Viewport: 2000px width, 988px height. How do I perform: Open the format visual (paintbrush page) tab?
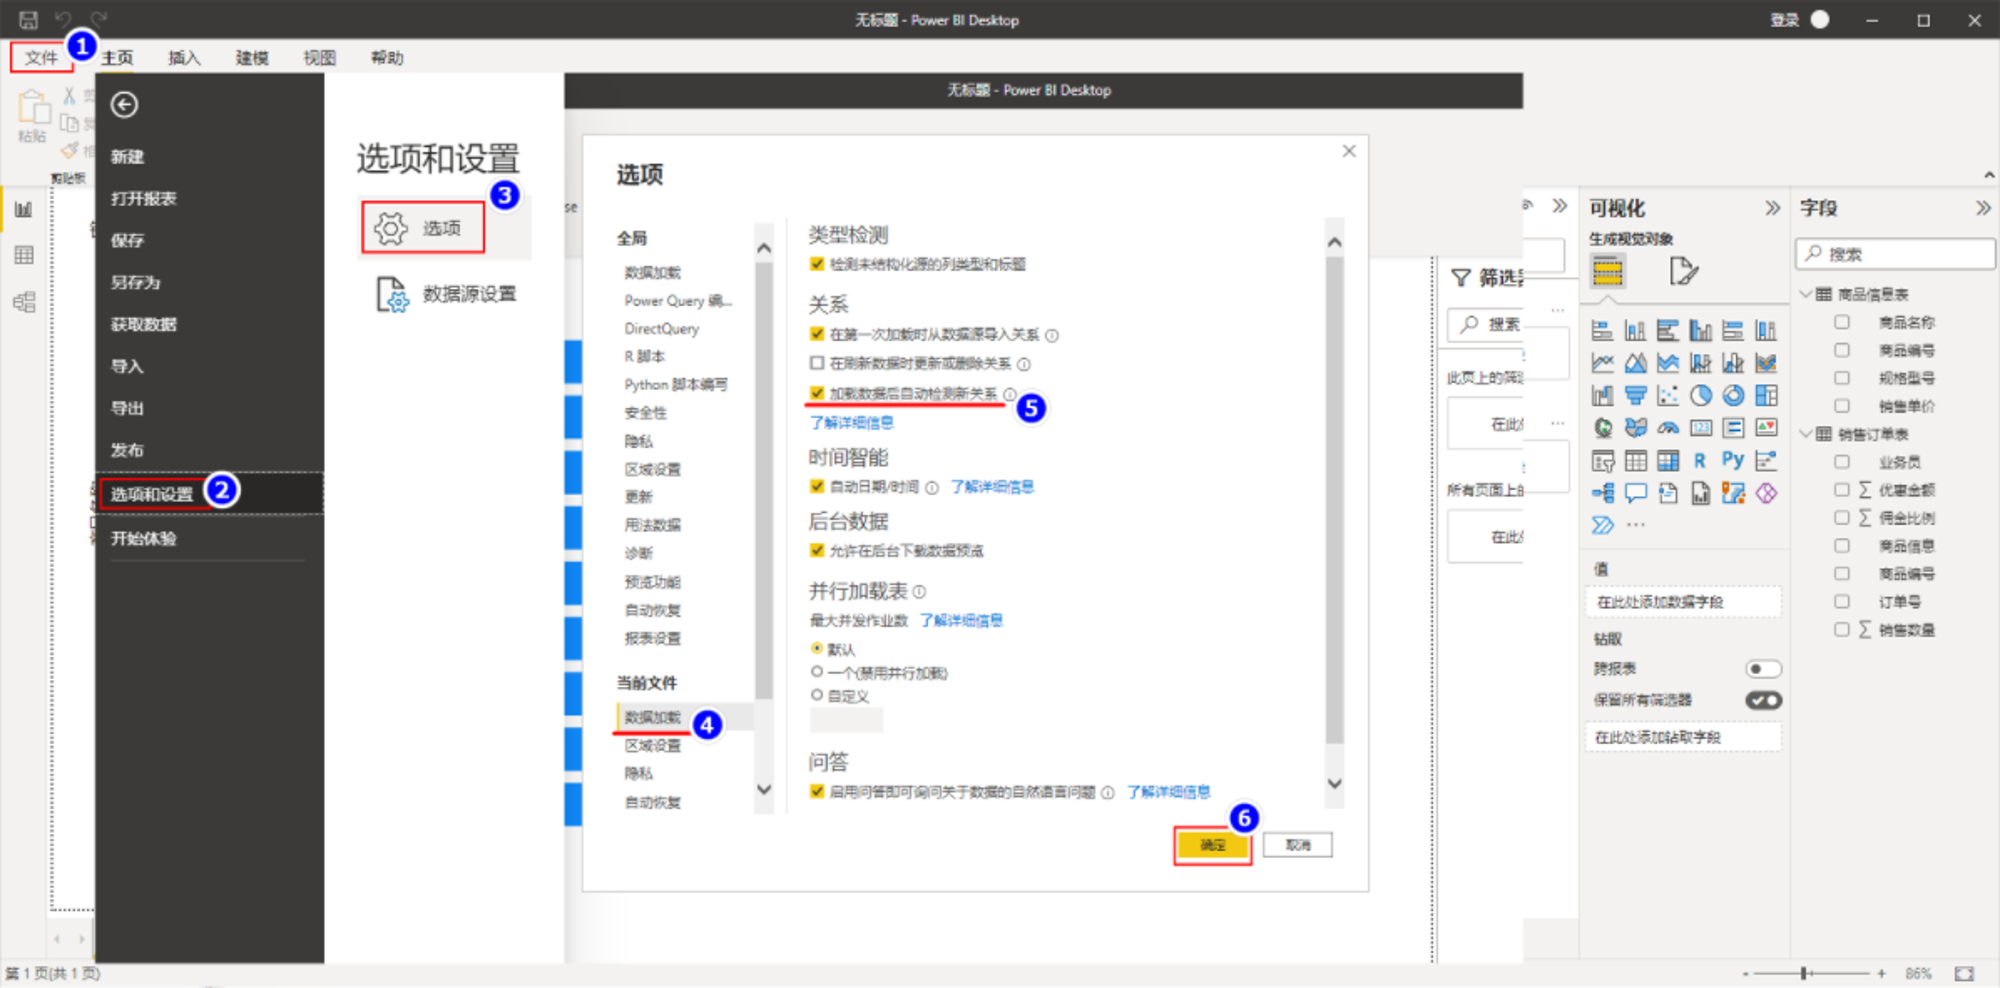(1683, 271)
